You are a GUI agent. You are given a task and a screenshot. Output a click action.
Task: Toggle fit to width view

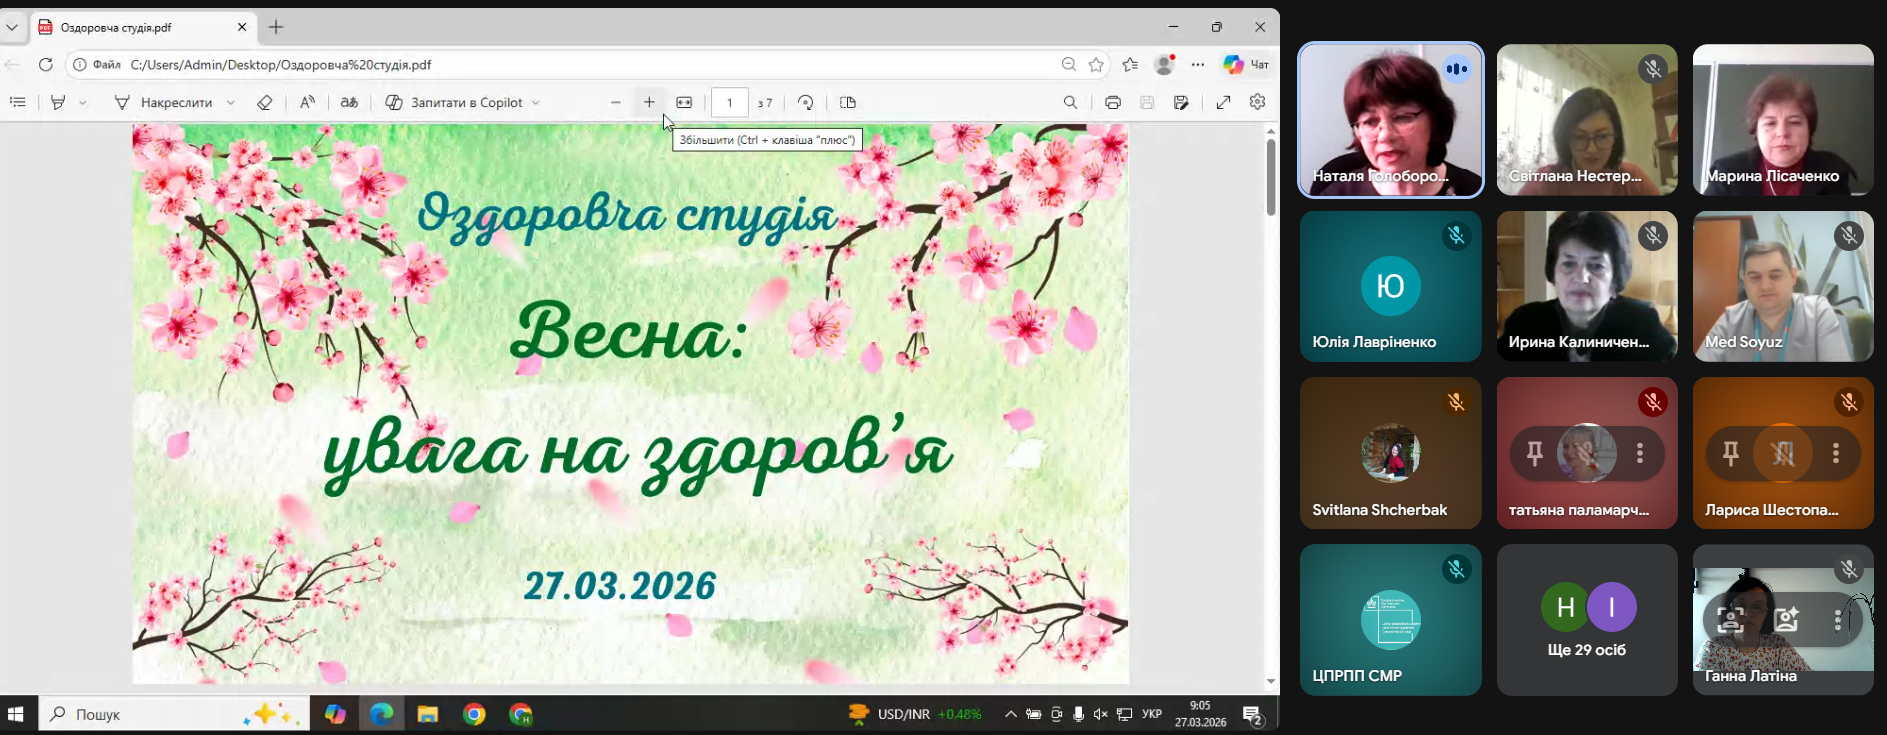(684, 102)
